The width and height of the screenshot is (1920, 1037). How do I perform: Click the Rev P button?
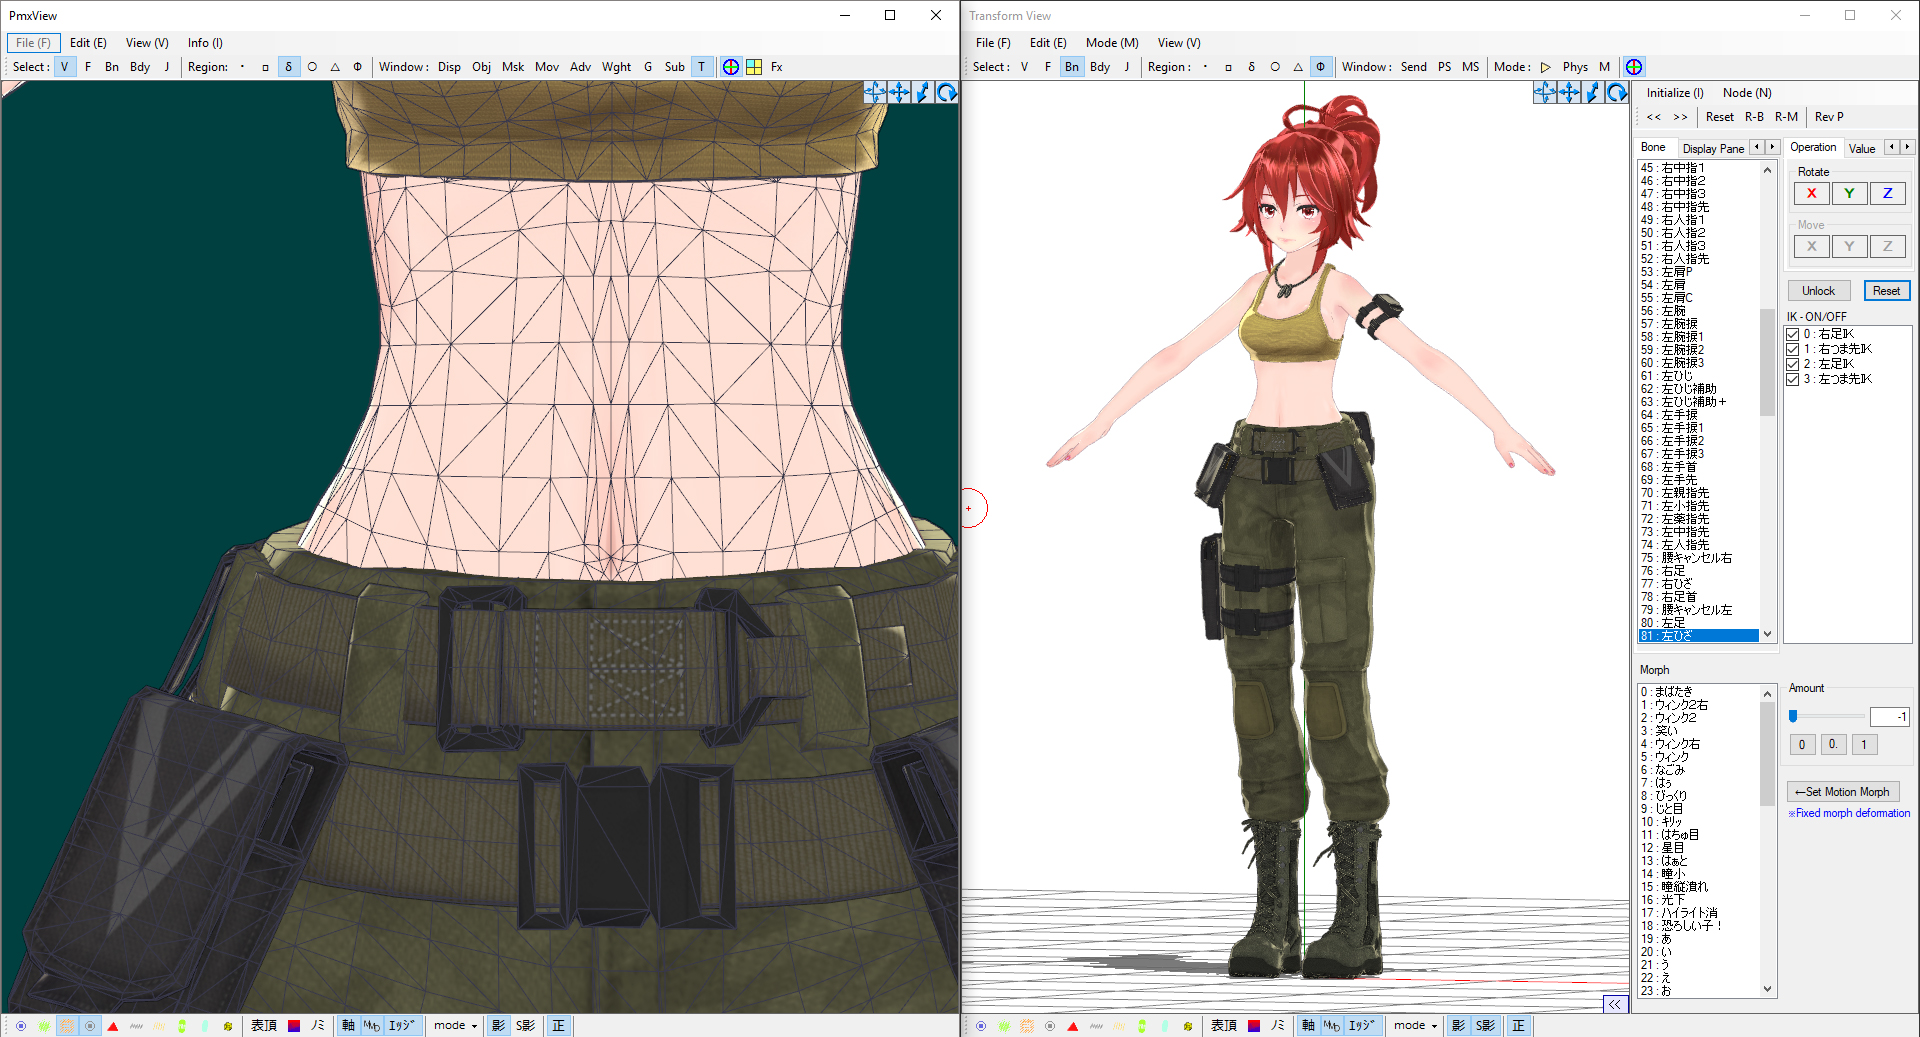coord(1829,117)
